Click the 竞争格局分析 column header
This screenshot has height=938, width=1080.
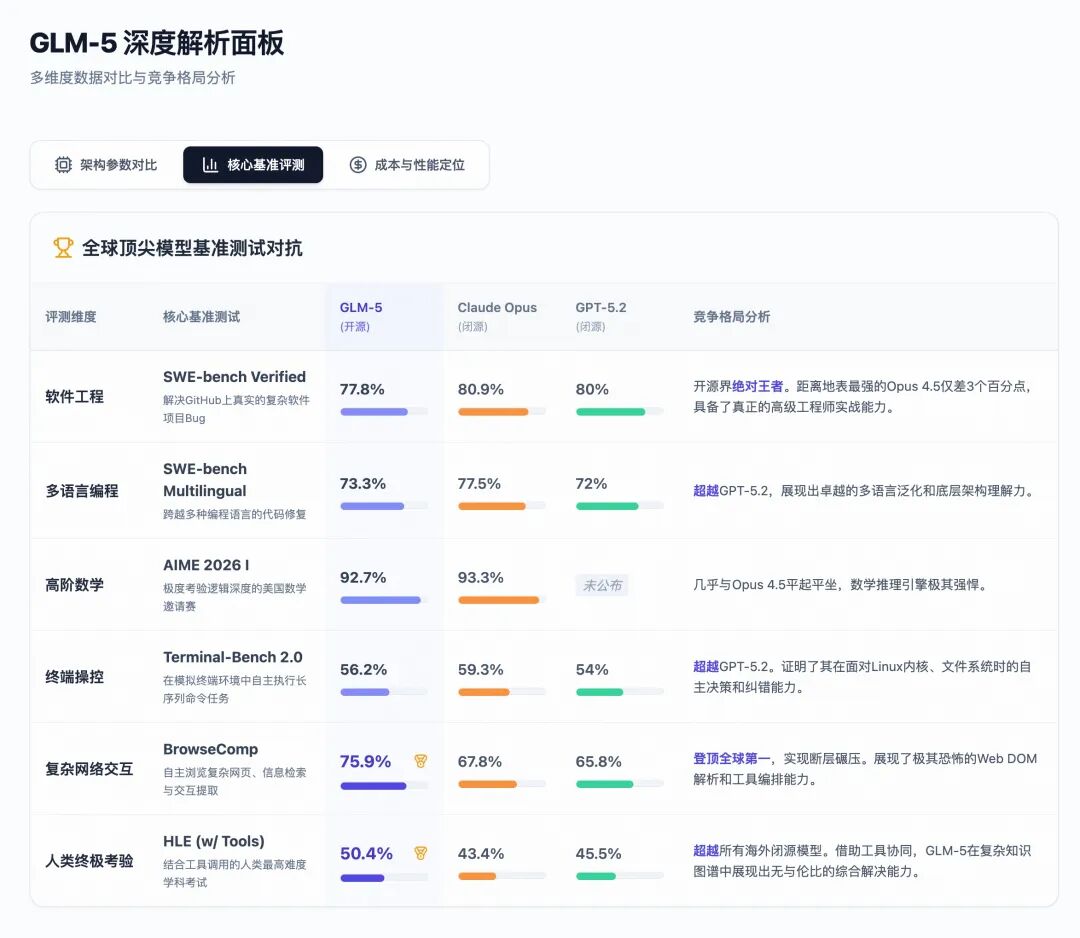pos(732,317)
